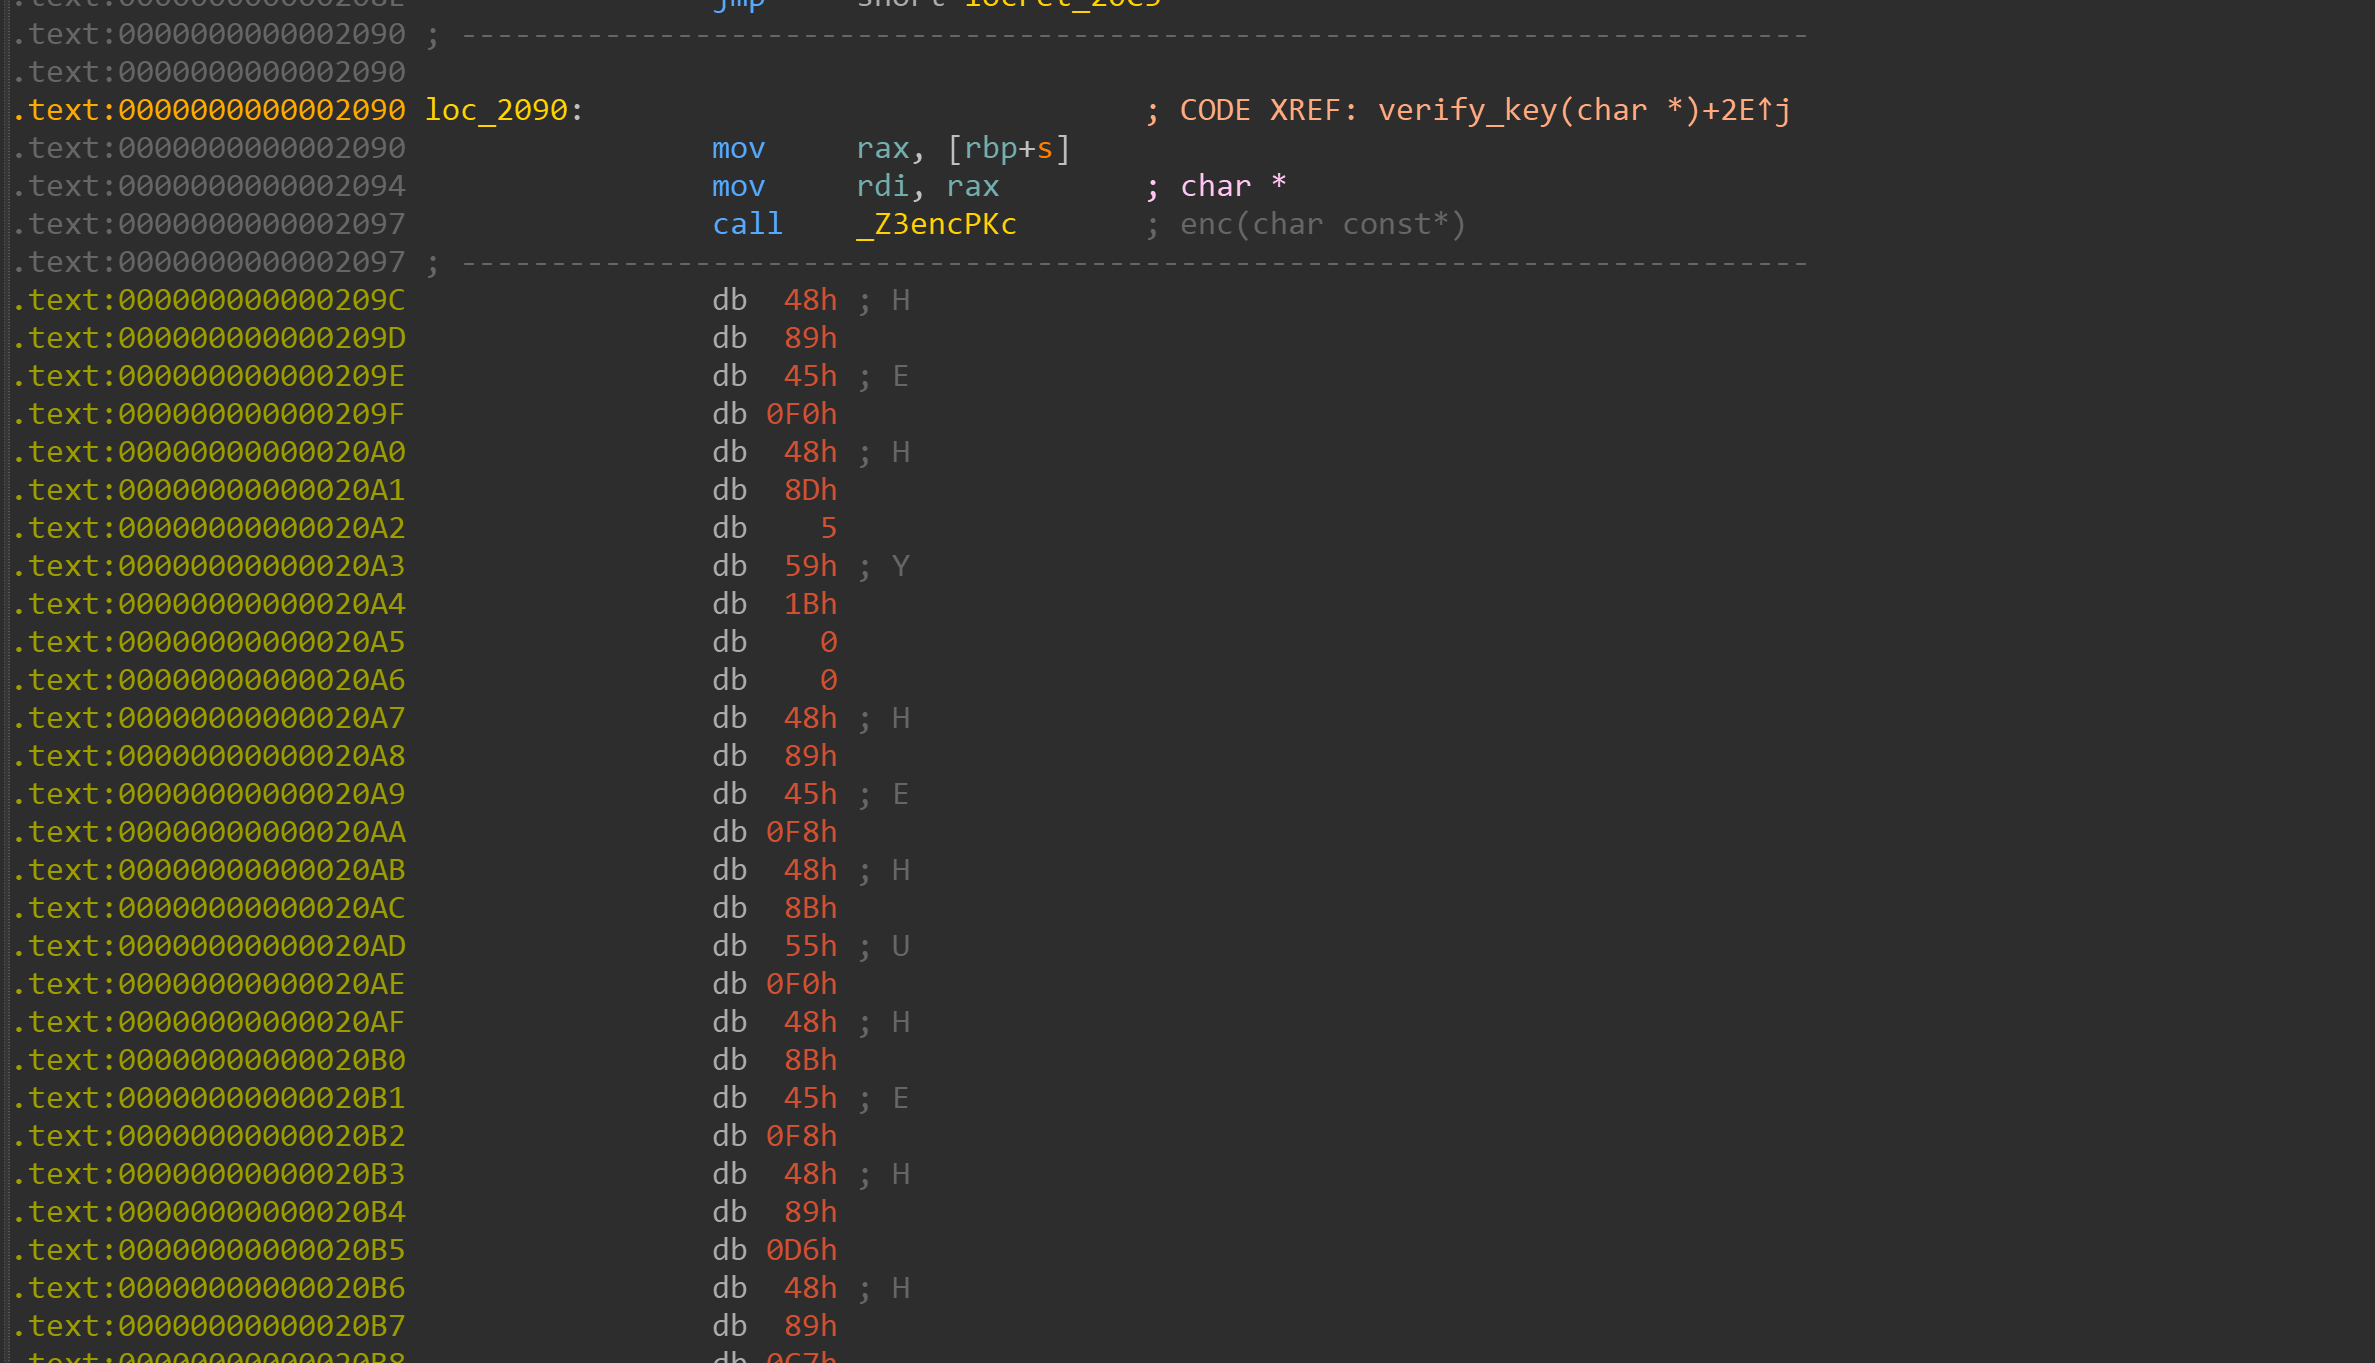The image size is (2375, 1363).
Task: Click the 'enc(char const*)' comment
Action: (x=1322, y=224)
